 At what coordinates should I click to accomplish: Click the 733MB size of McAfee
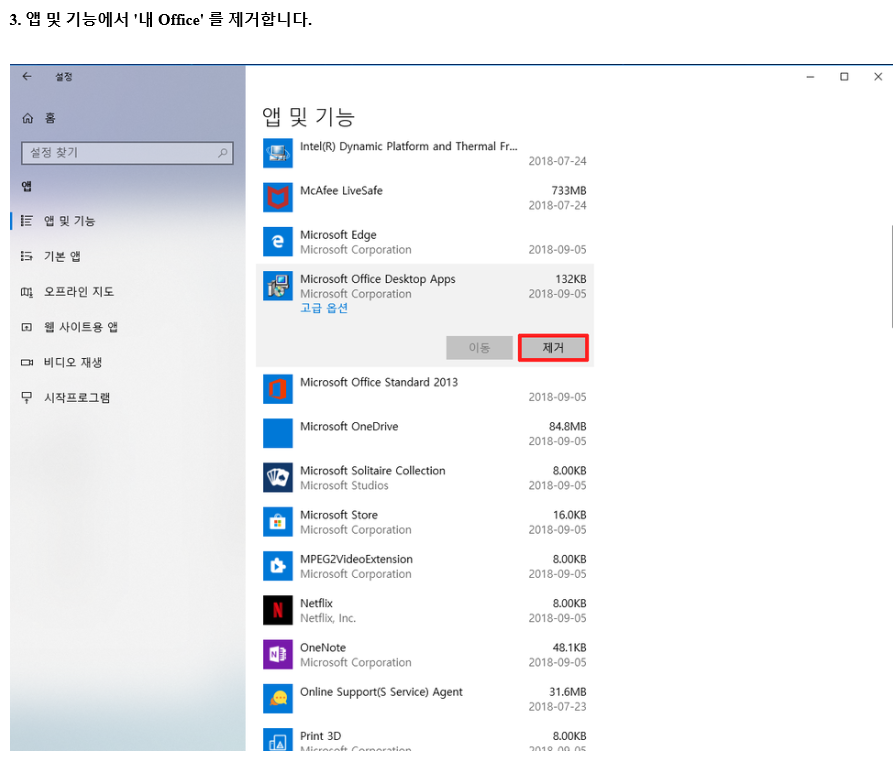(x=568, y=191)
